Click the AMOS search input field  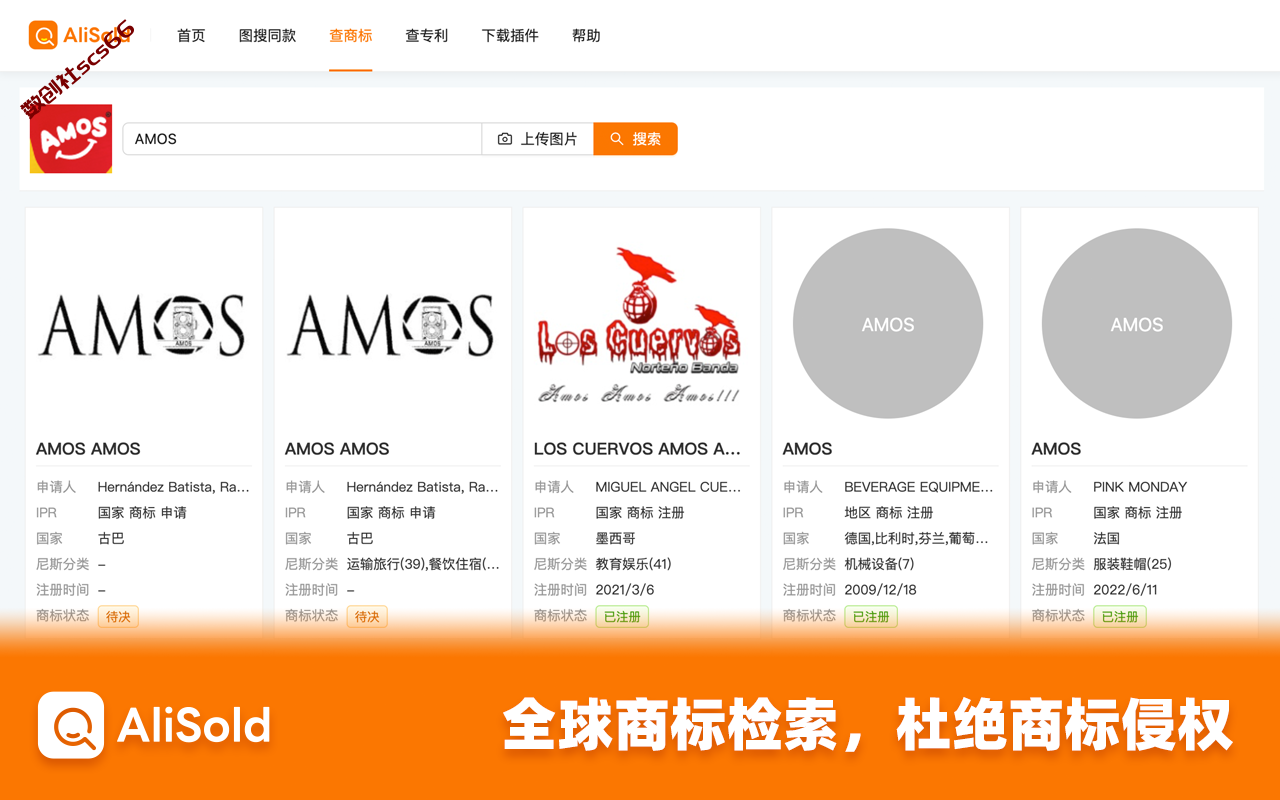point(302,139)
